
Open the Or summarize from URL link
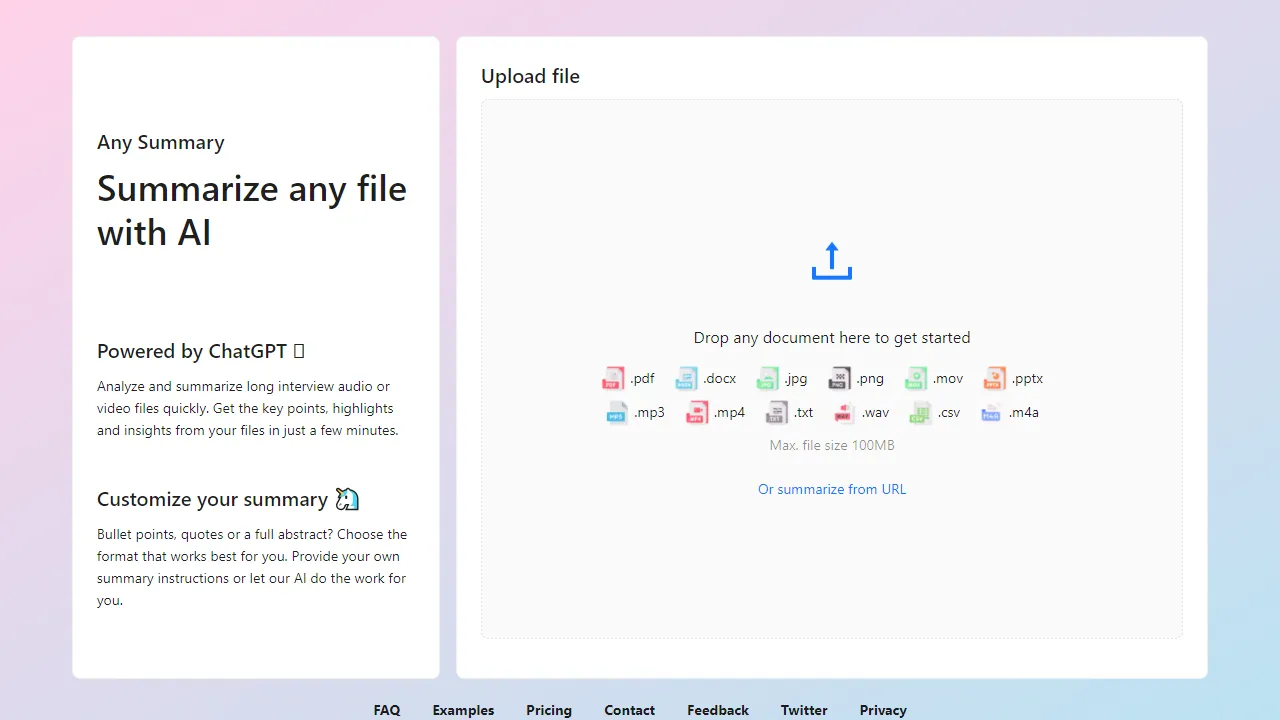[x=832, y=489]
